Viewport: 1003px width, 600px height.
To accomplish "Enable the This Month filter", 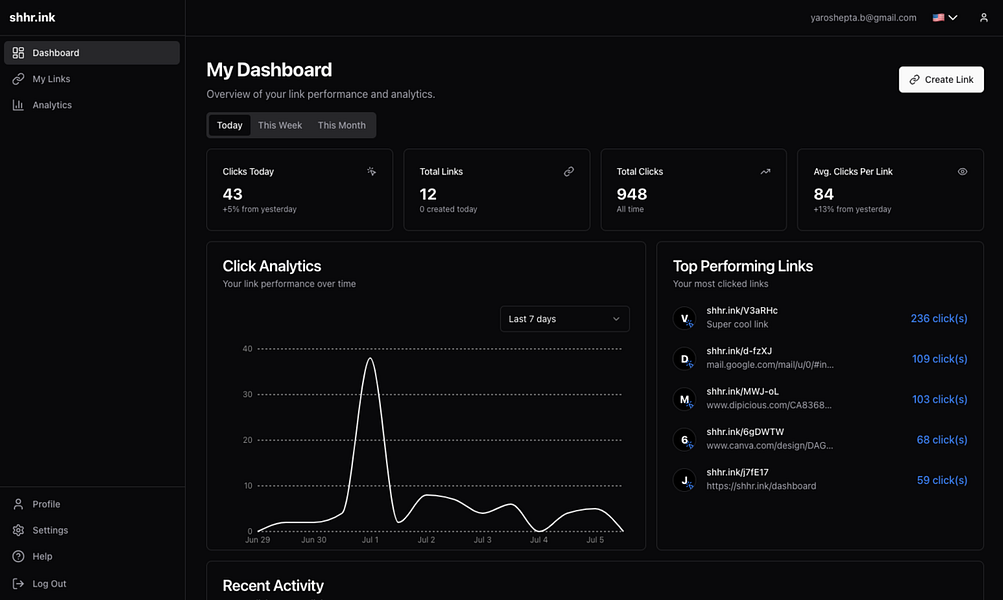I will coord(341,125).
